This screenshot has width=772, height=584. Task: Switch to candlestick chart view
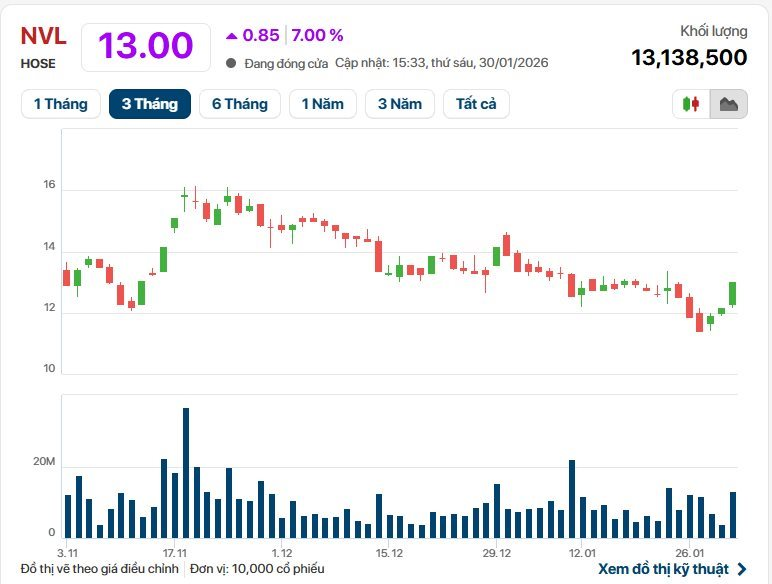click(691, 104)
